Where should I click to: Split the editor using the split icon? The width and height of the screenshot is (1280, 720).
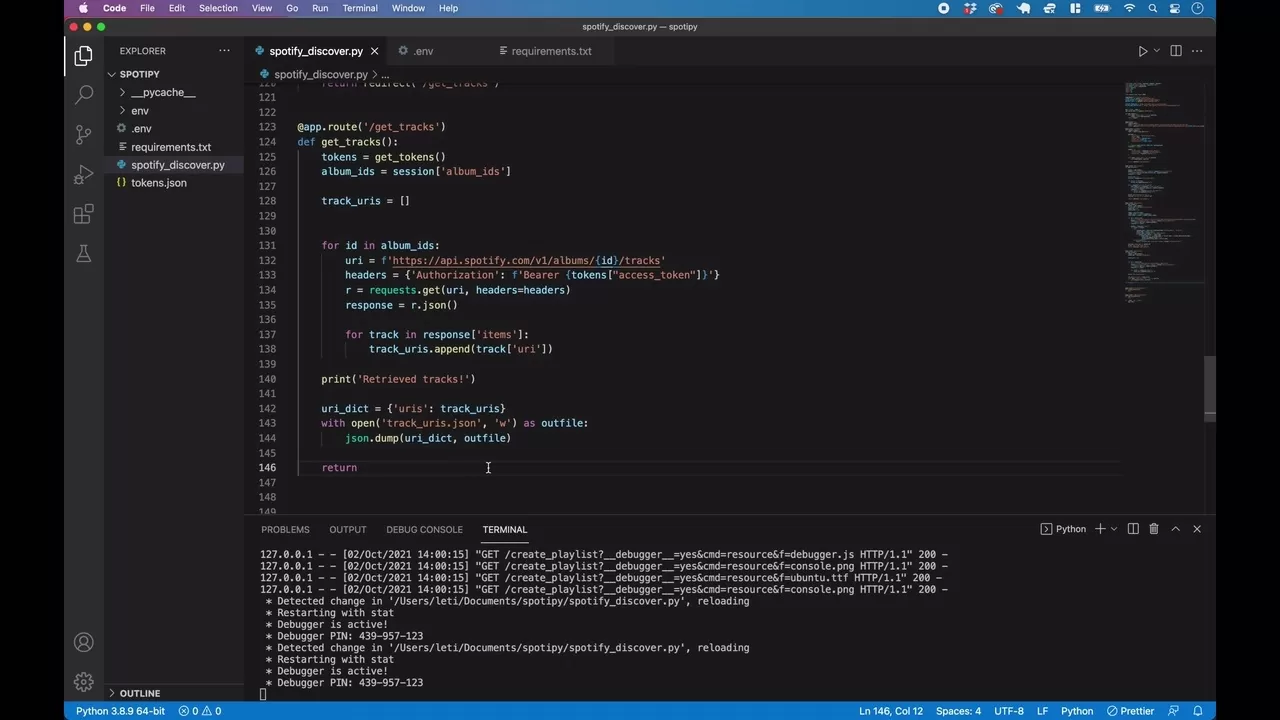[1176, 51]
